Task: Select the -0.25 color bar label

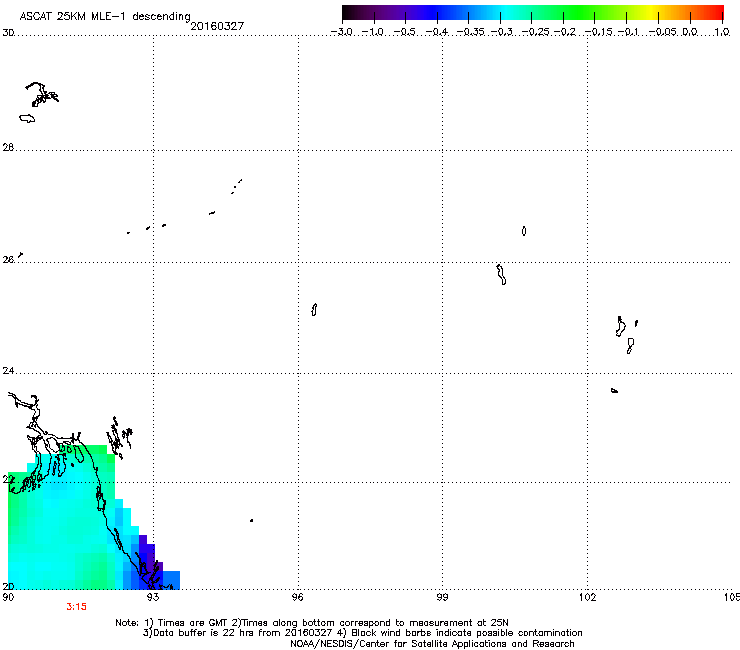Action: (x=536, y=32)
